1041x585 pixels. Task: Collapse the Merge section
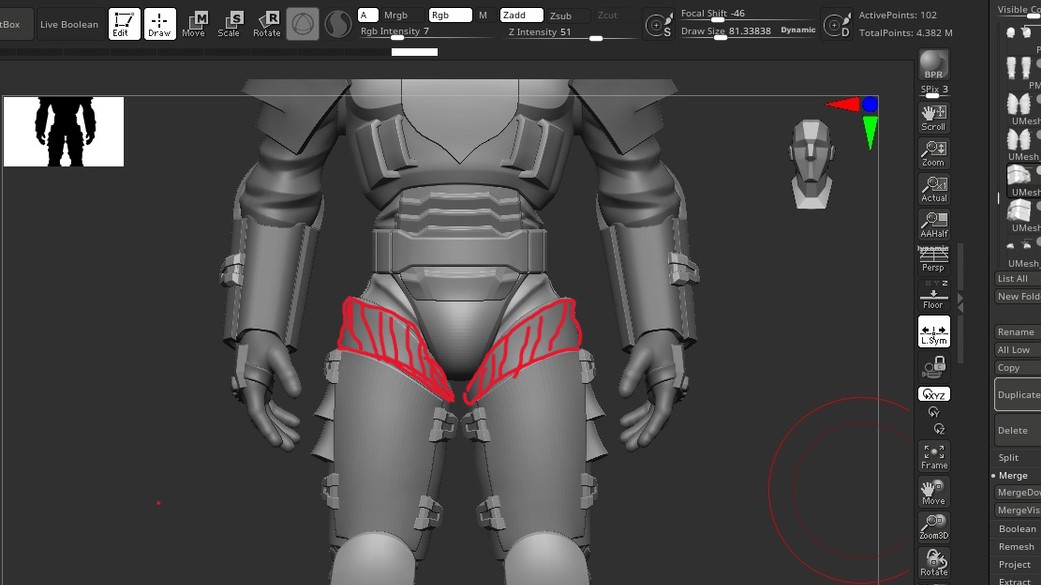1012,475
